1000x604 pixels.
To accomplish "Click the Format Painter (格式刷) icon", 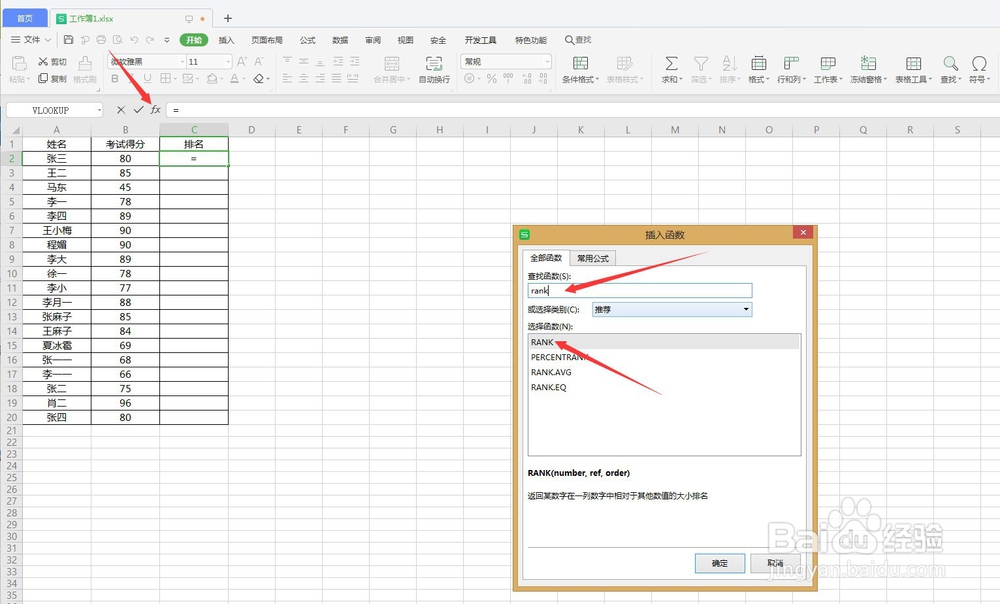I will [x=85, y=63].
